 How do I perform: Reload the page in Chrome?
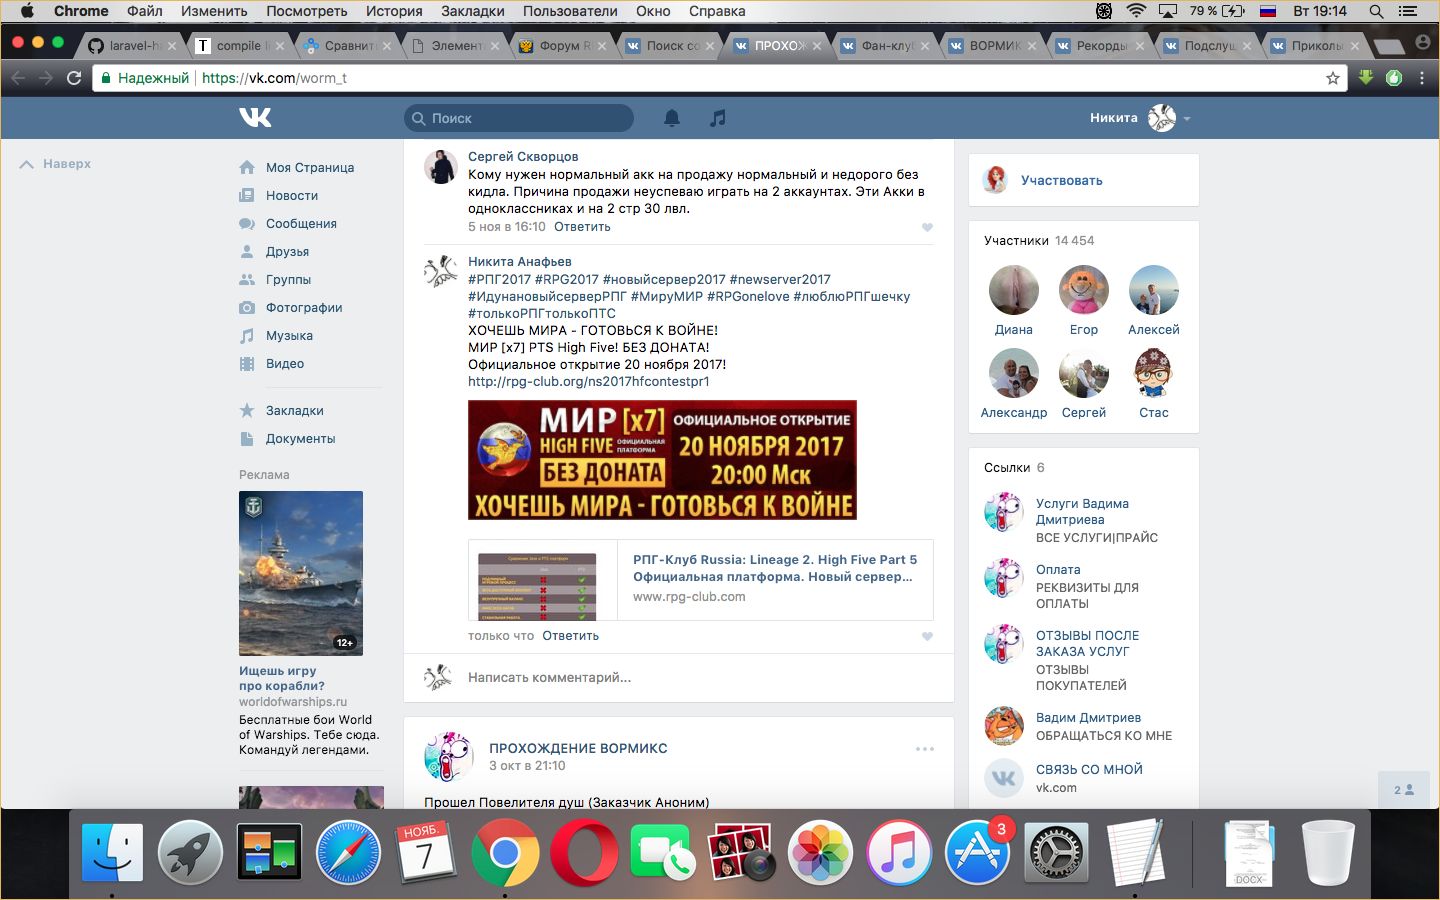pyautogui.click(x=74, y=78)
